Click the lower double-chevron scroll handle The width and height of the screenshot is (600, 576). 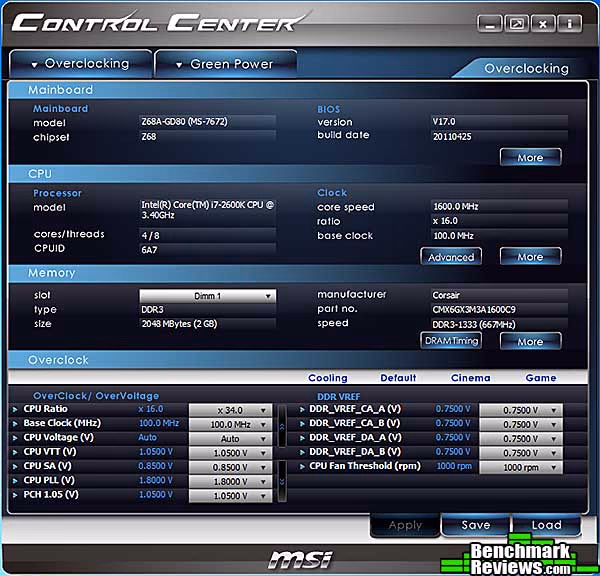(282, 481)
